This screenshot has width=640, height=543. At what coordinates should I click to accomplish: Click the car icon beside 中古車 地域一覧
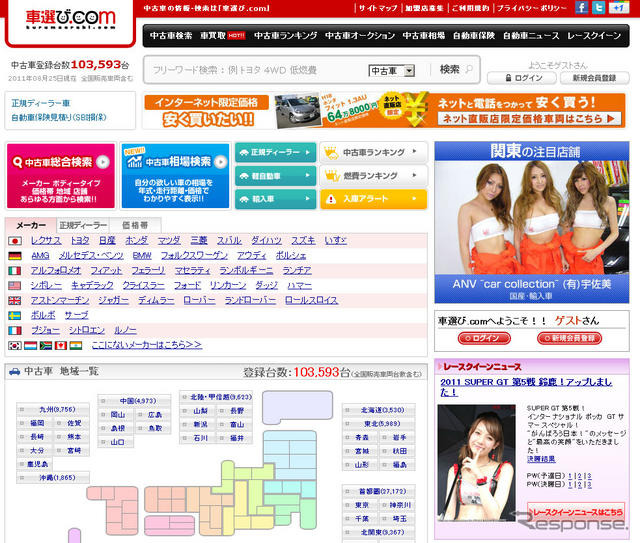point(14,372)
